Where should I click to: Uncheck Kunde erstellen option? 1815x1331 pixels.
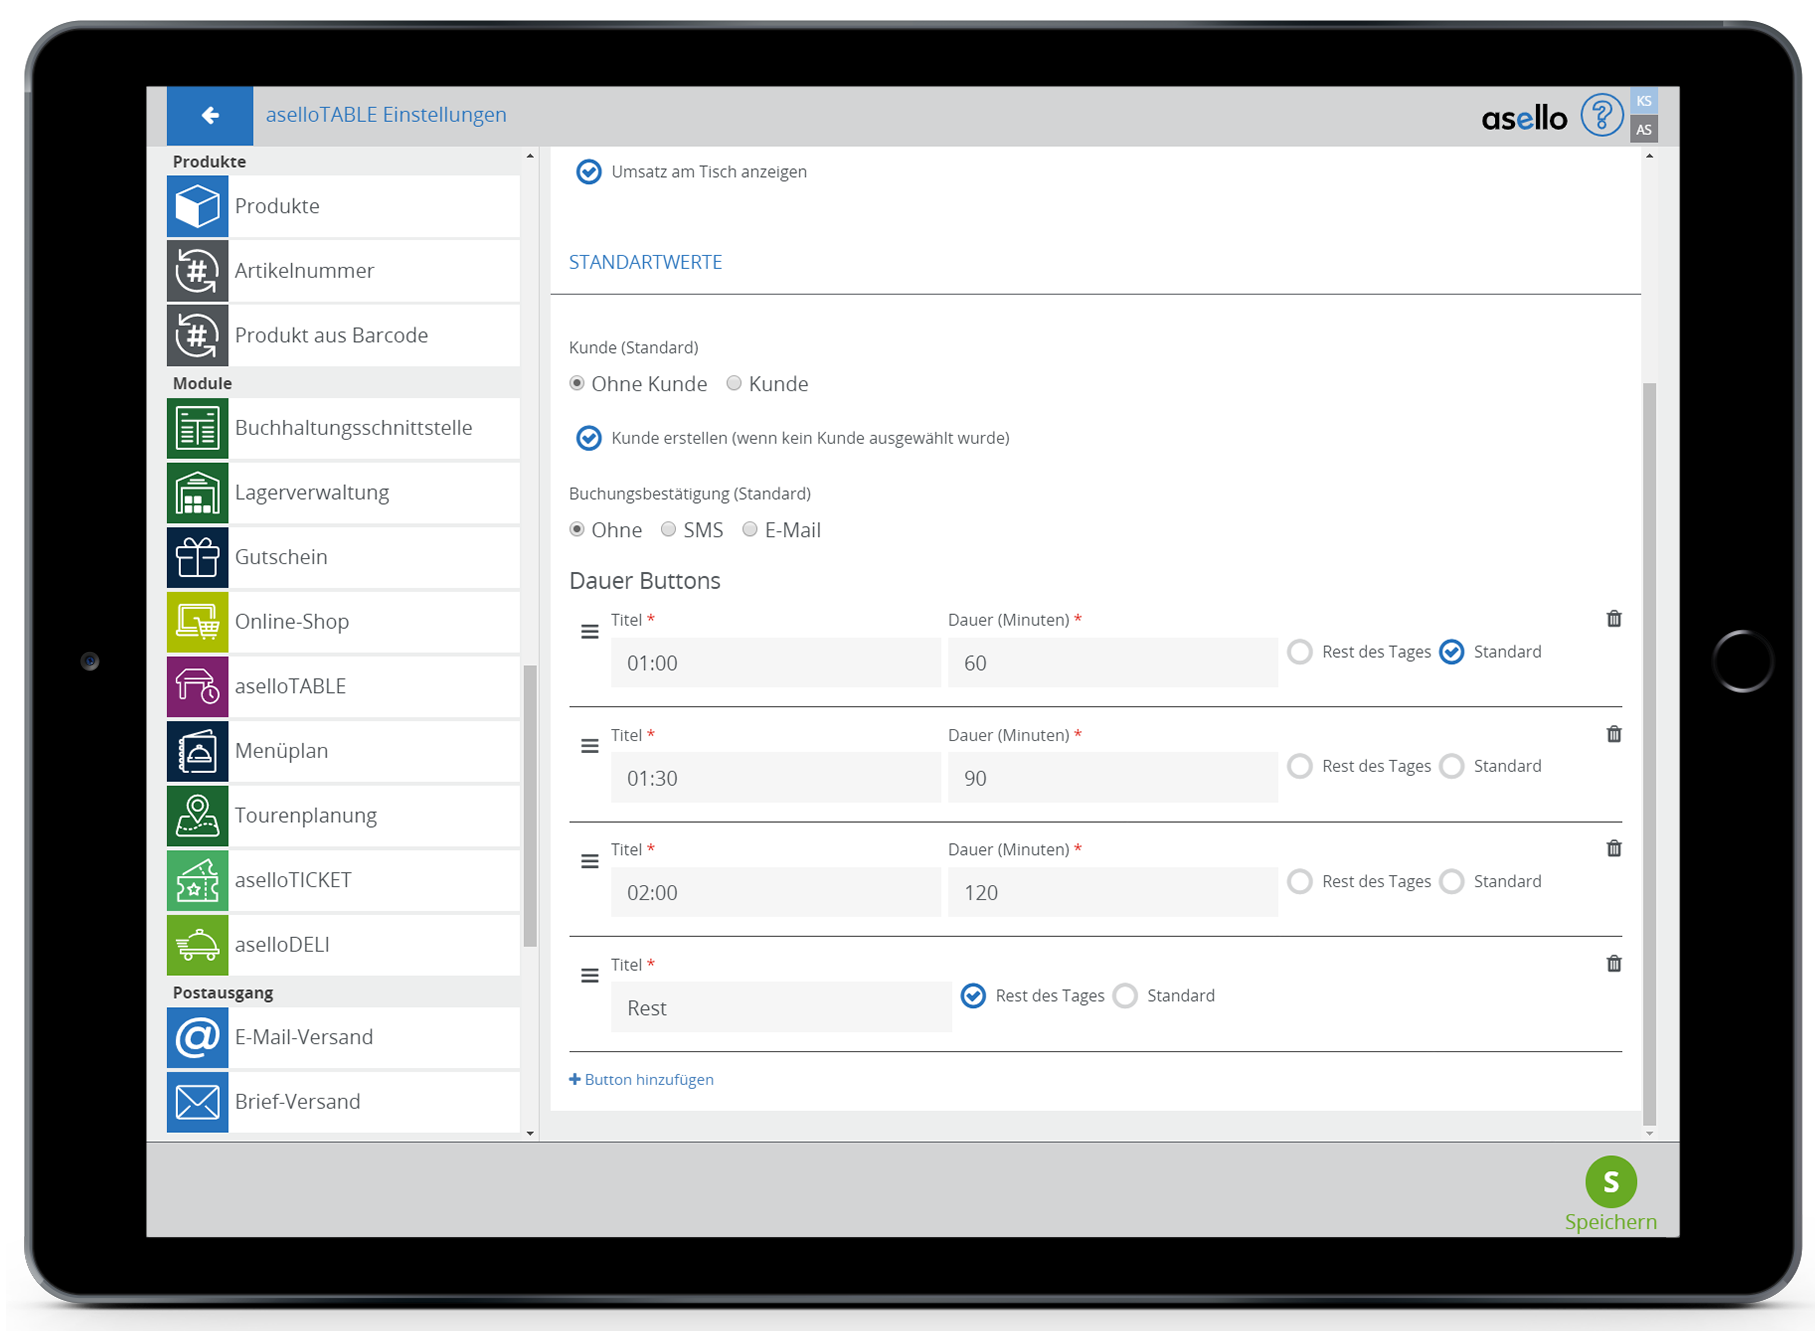click(x=589, y=438)
